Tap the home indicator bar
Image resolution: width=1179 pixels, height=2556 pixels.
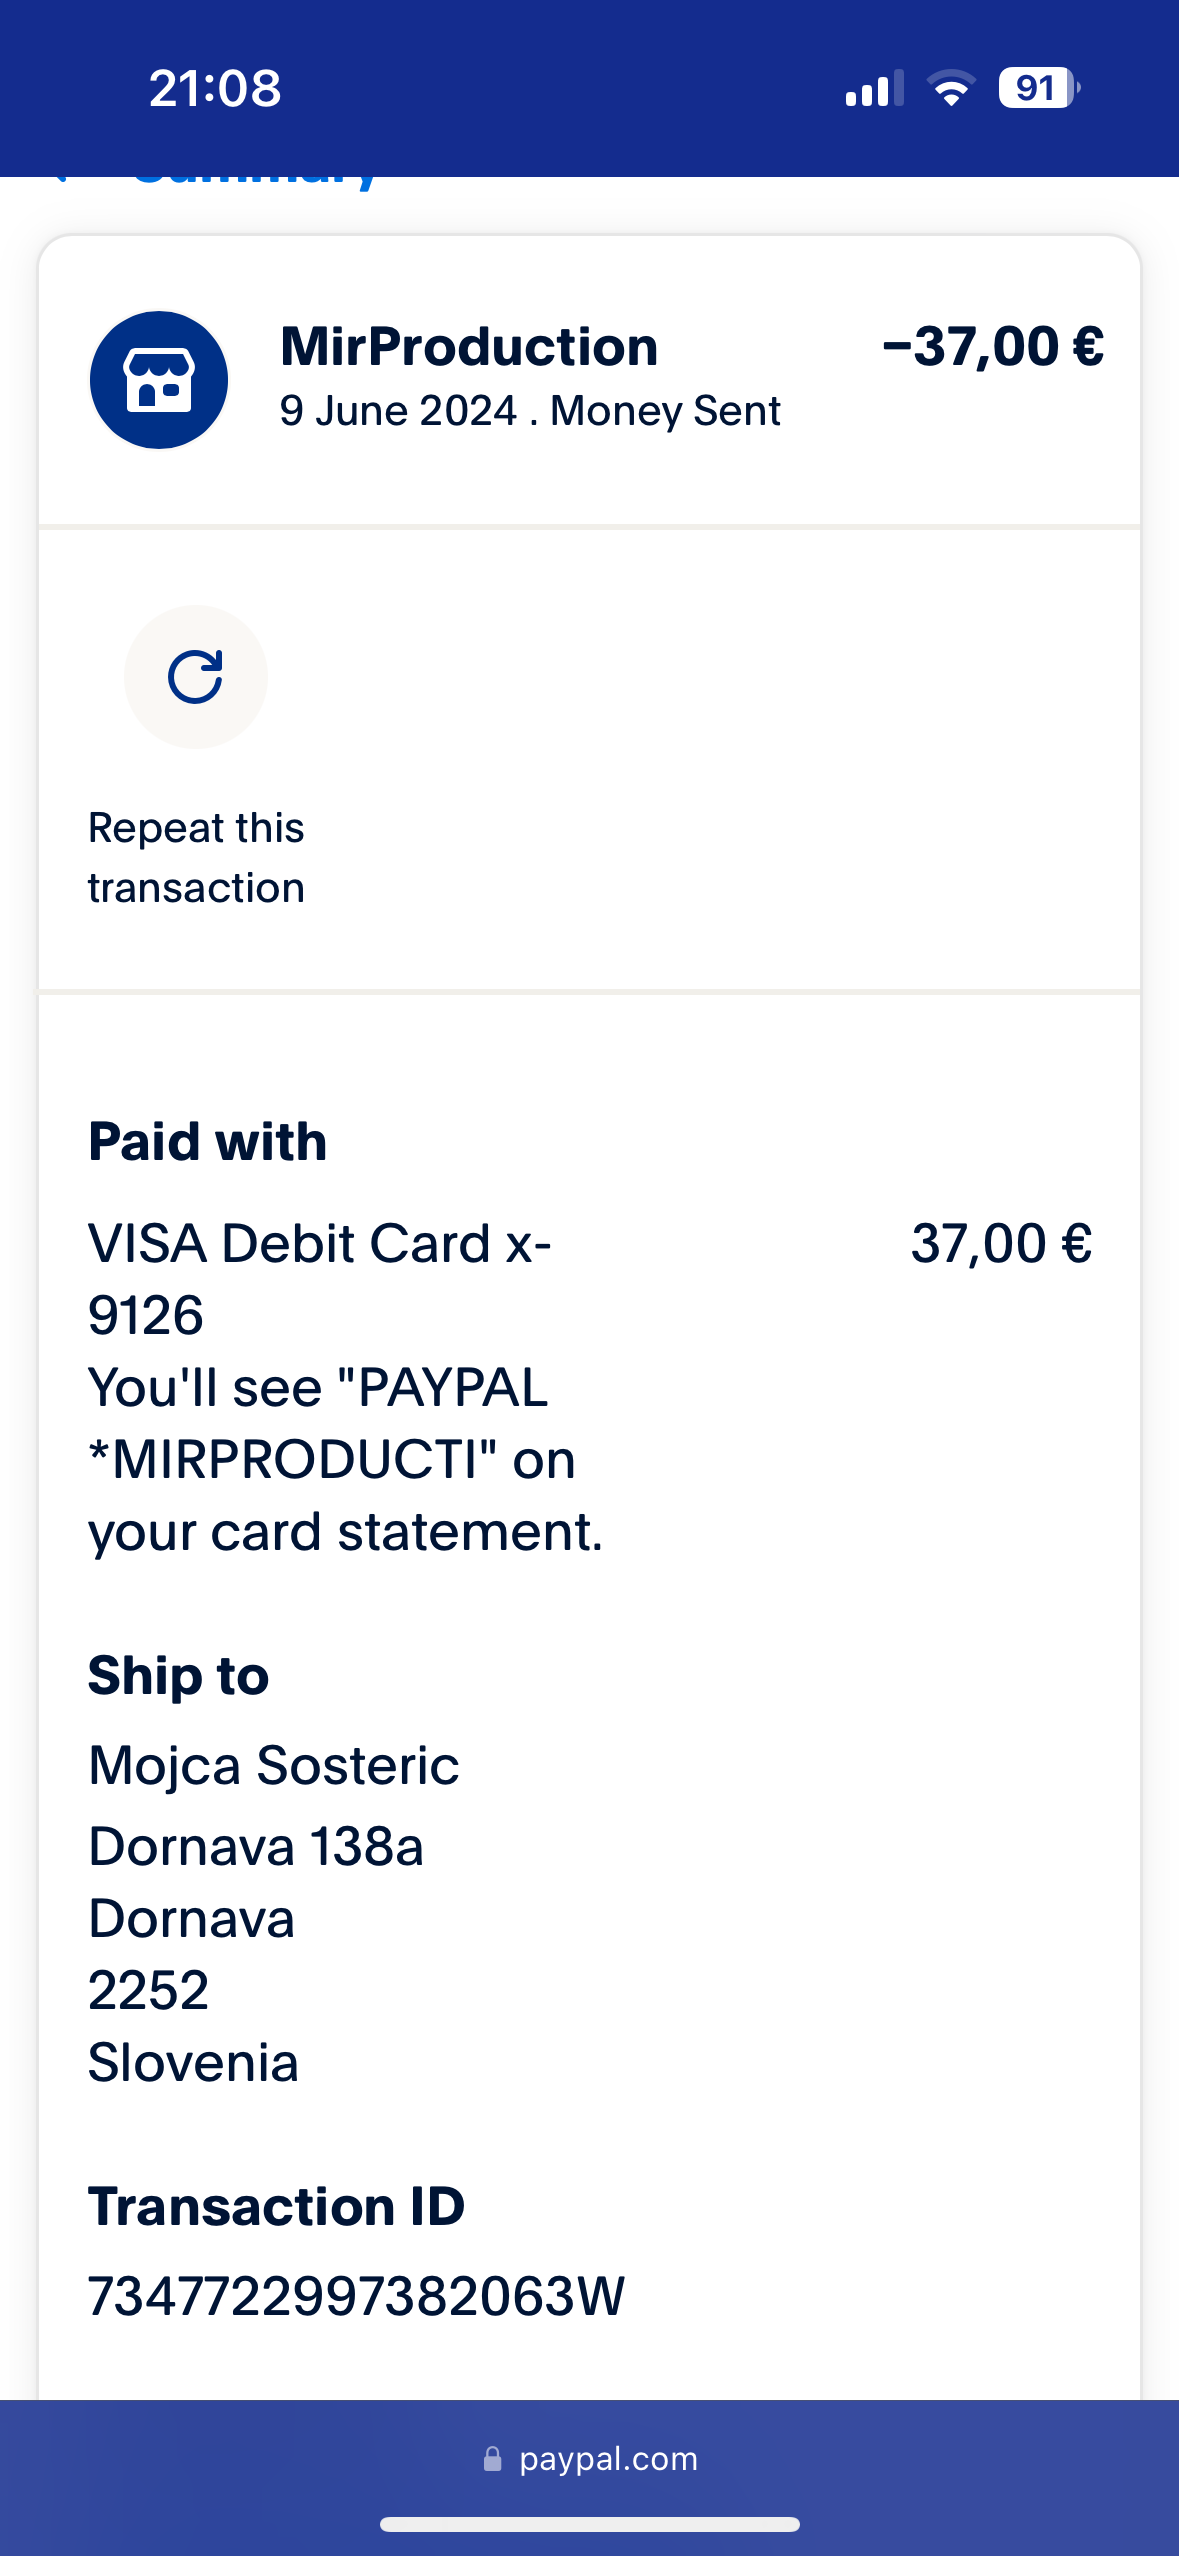[590, 2525]
